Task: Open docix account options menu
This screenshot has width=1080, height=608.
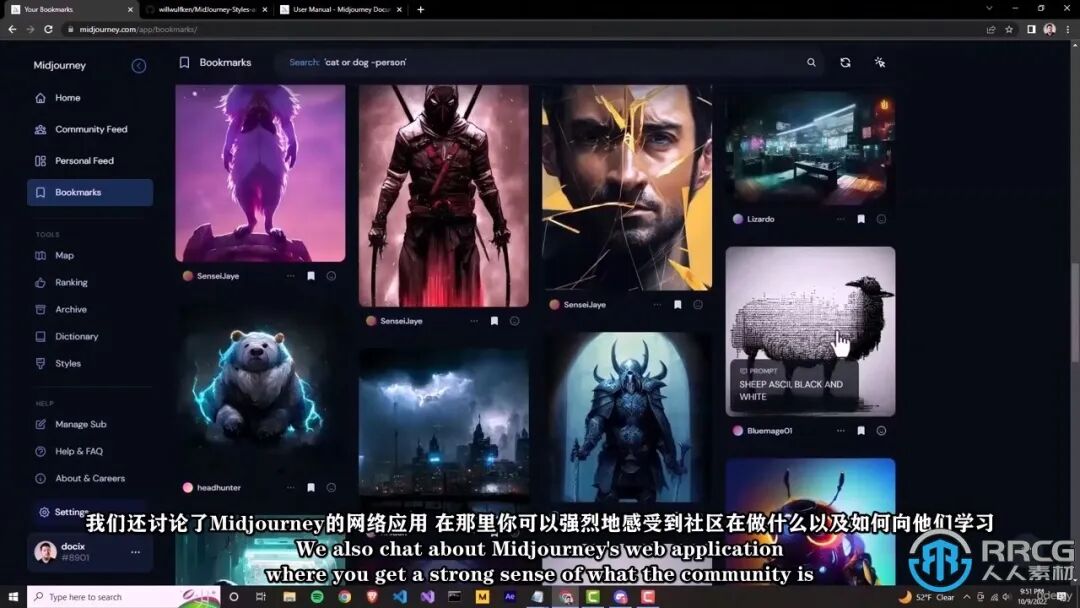Action: click(x=136, y=552)
